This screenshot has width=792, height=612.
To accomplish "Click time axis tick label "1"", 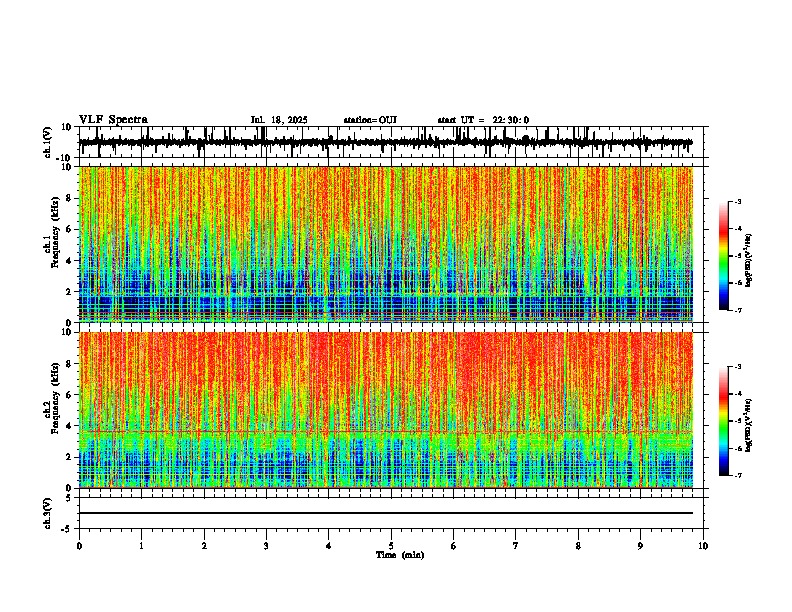I will pyautogui.click(x=141, y=546).
